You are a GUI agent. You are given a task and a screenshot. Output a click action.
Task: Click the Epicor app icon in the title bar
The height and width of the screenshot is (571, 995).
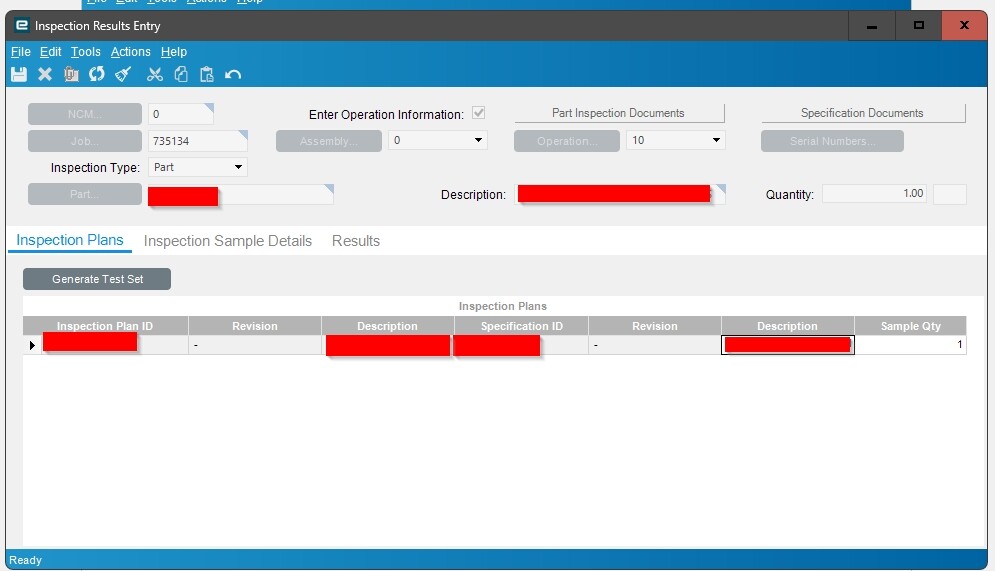tap(22, 25)
